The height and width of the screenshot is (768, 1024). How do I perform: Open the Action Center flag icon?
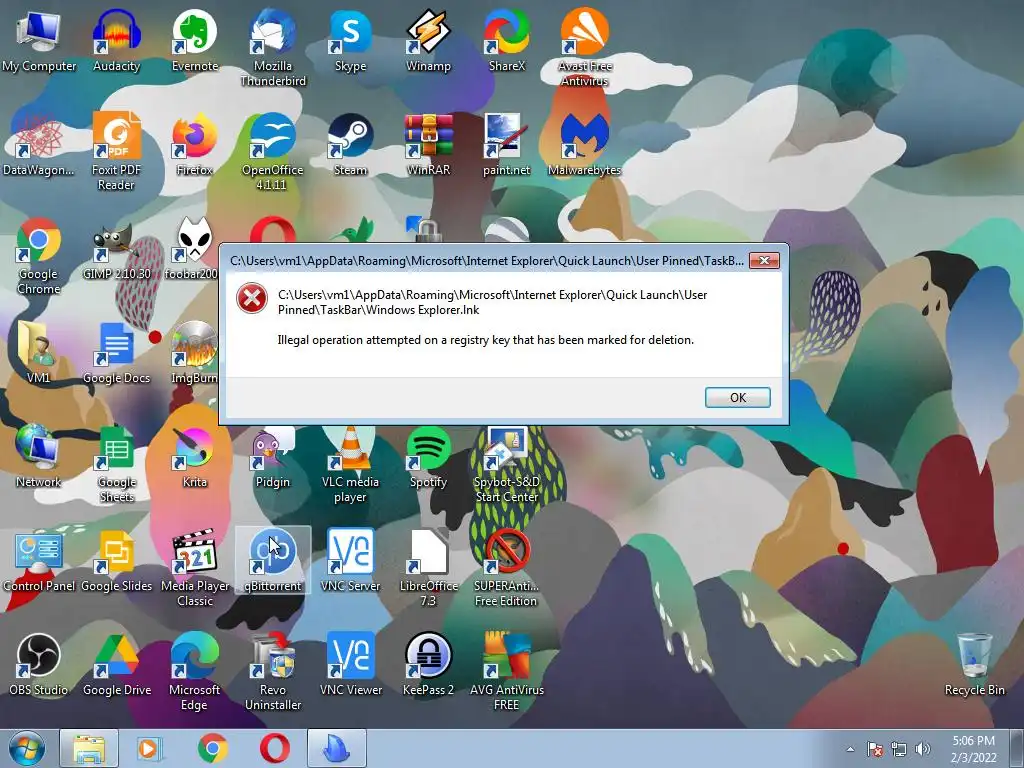[x=875, y=749]
